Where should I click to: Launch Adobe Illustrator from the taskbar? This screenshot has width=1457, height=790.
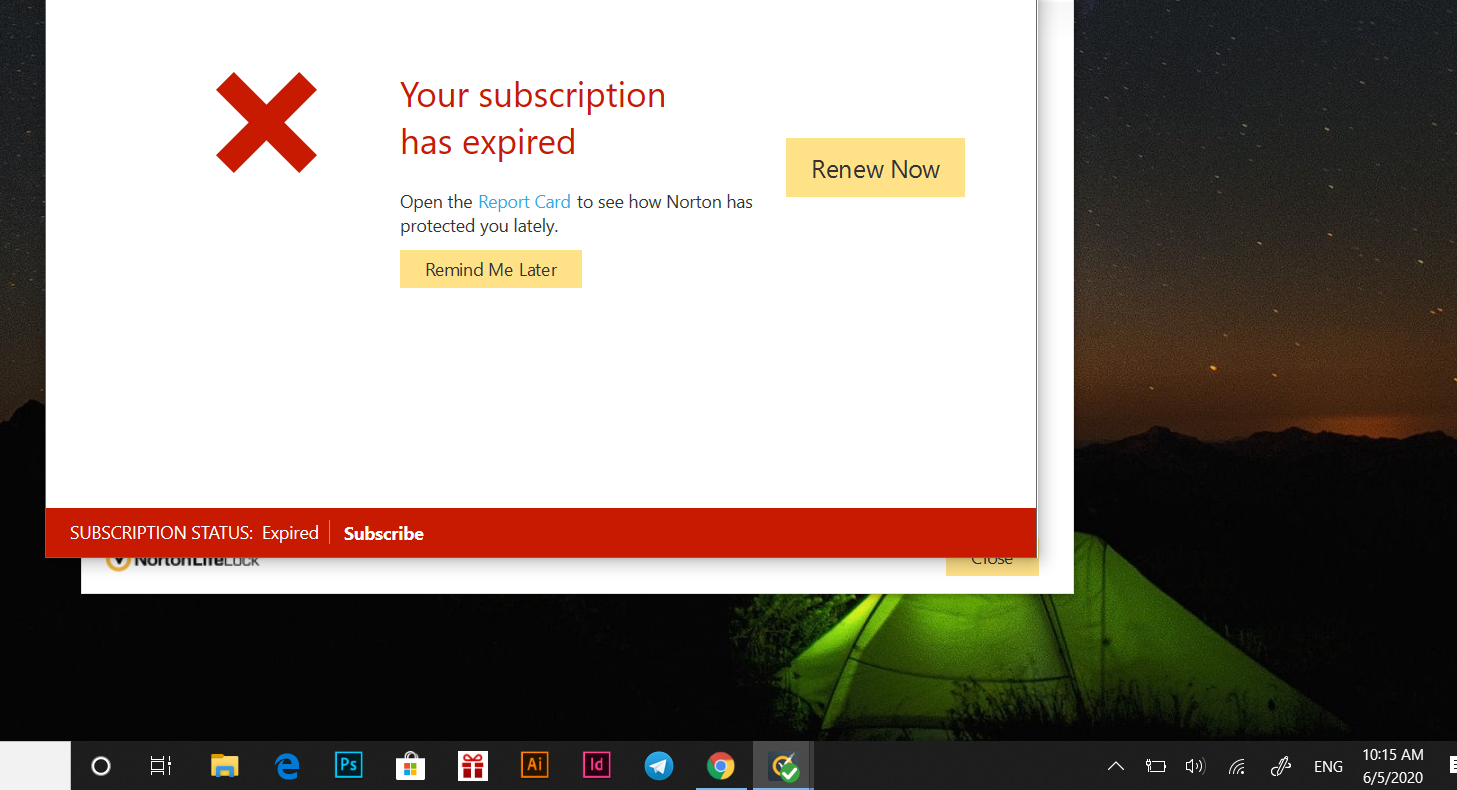point(535,766)
